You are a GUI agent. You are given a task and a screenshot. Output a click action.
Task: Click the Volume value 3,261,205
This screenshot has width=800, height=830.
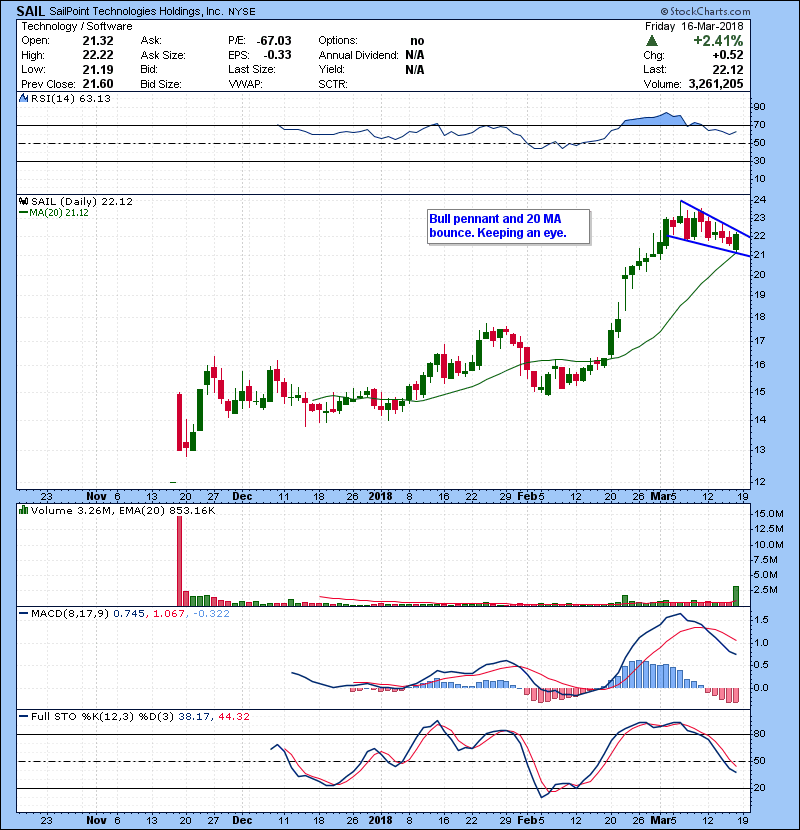(716, 84)
